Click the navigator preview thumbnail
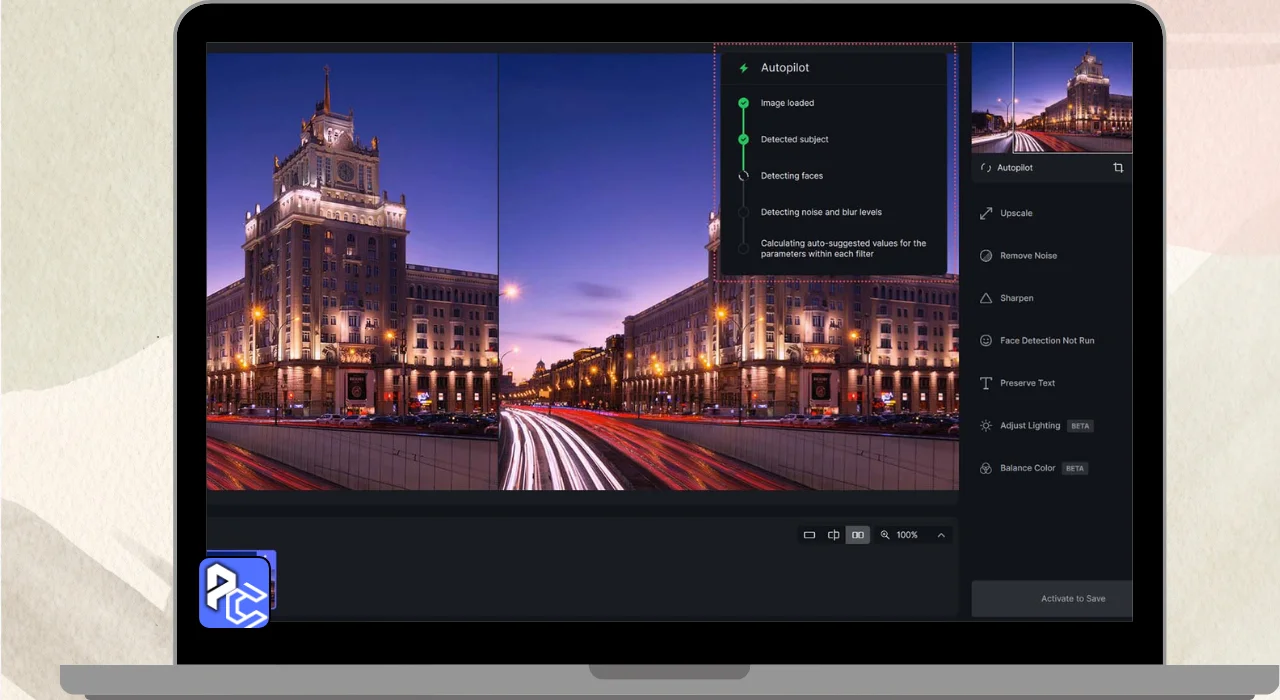The height and width of the screenshot is (700, 1280). 1051,97
